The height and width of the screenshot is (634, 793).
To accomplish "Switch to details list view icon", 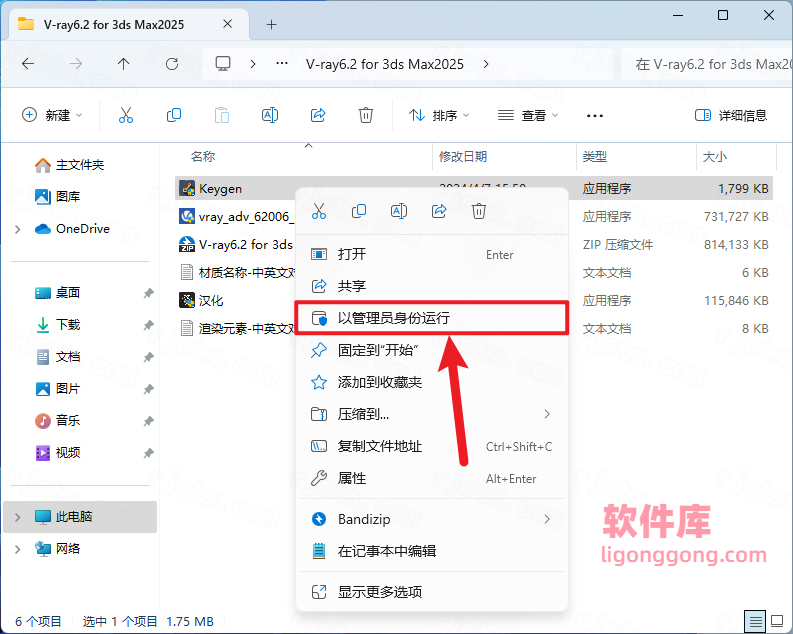I will click(x=756, y=620).
